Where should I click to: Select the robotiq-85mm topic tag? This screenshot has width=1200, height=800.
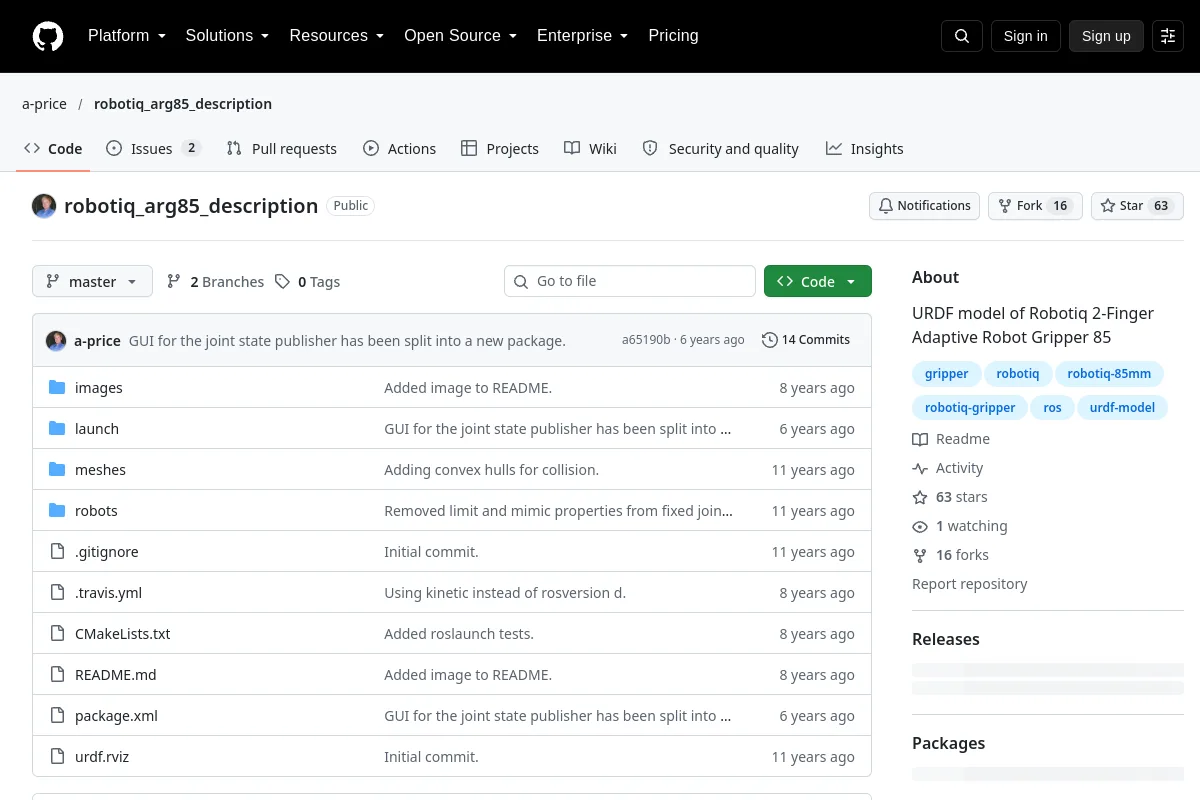1109,374
